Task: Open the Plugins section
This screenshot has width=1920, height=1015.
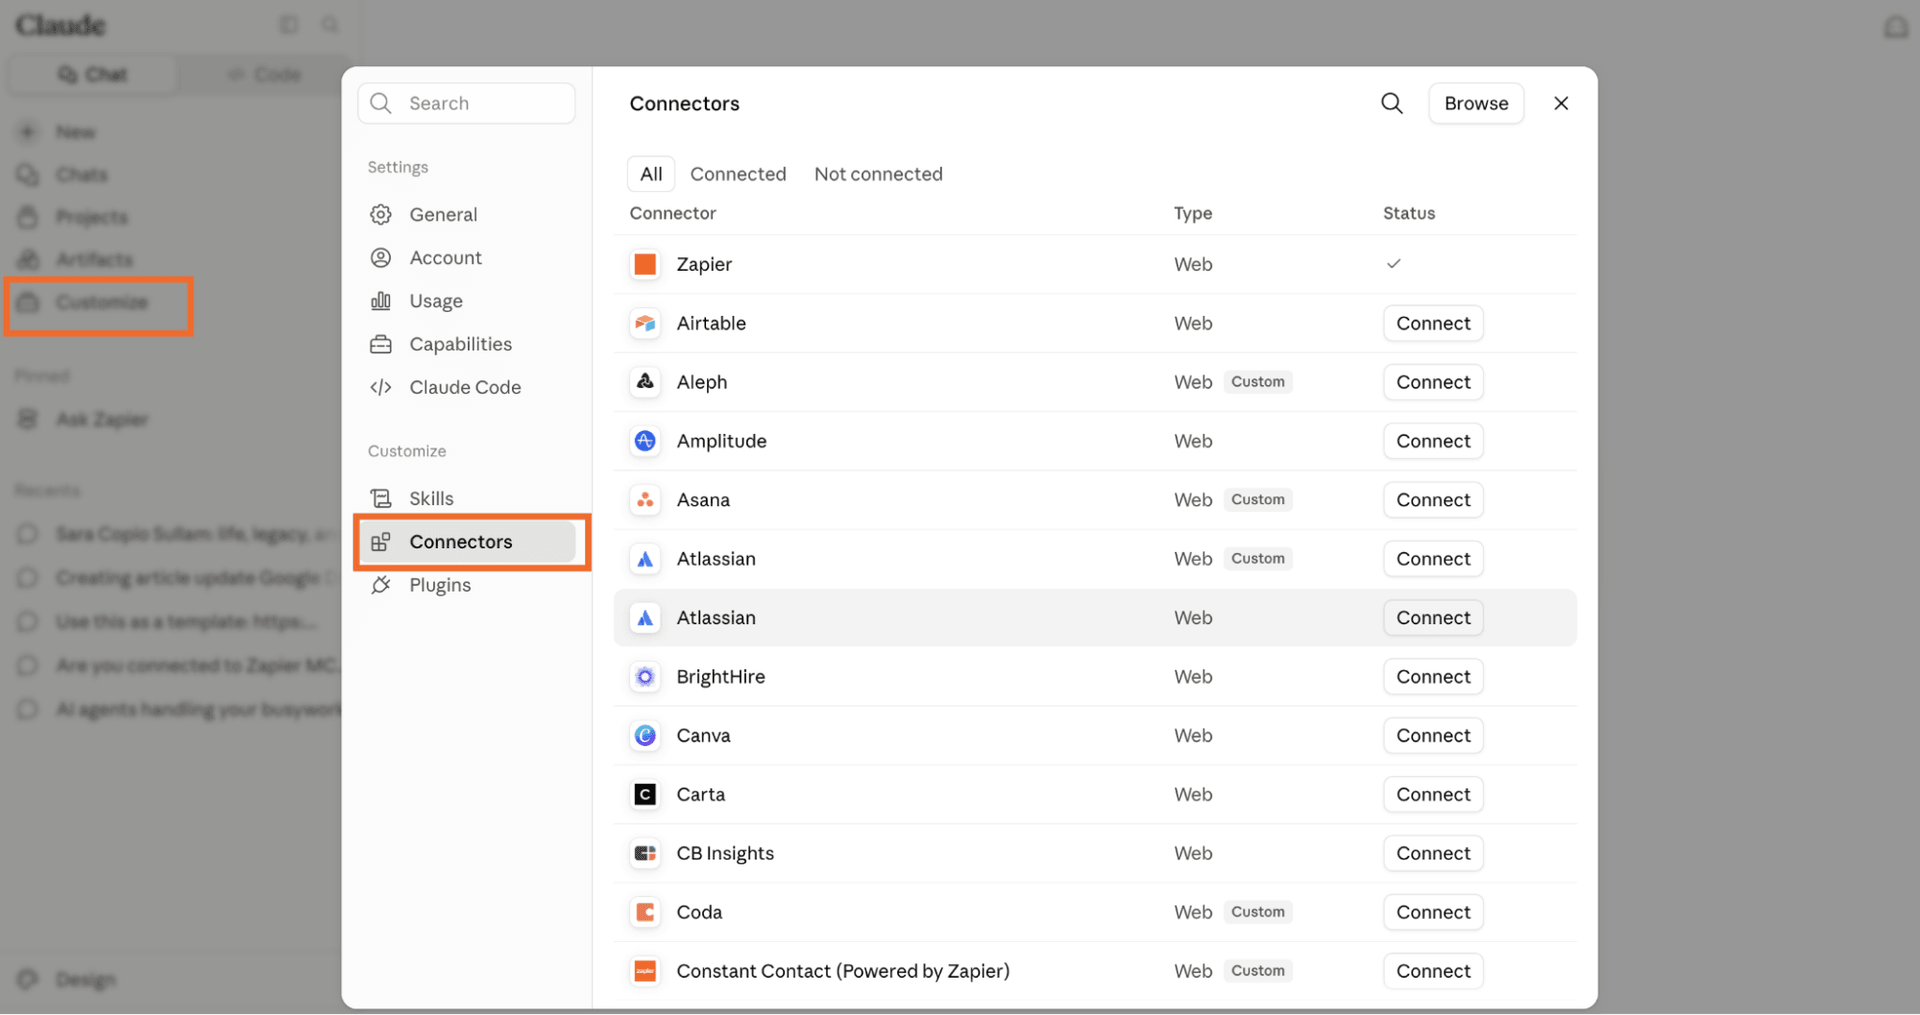Action: (467, 585)
